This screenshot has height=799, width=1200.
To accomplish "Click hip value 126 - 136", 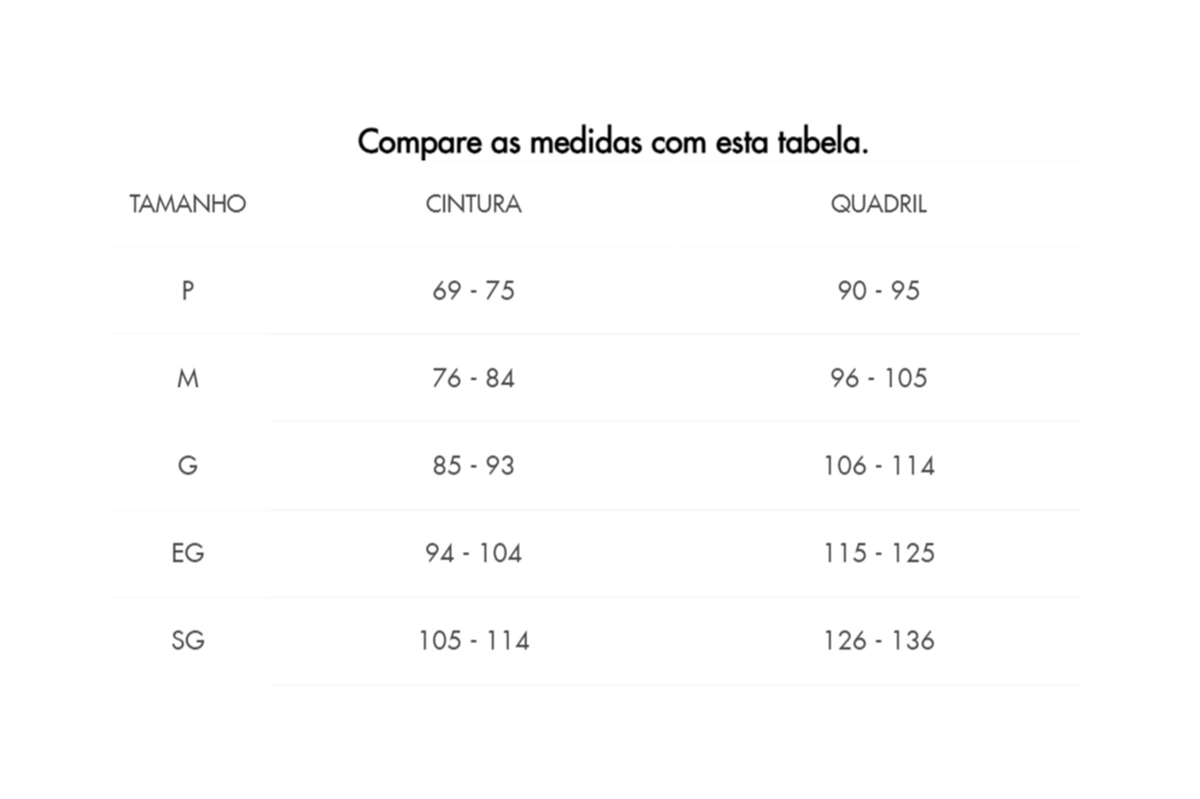I will [x=879, y=640].
